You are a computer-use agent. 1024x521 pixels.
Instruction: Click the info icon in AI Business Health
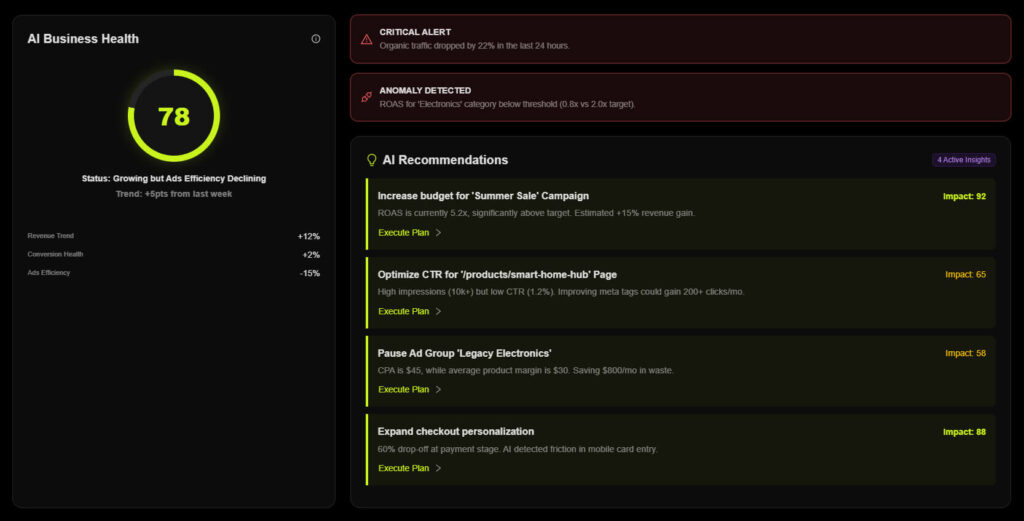point(316,39)
